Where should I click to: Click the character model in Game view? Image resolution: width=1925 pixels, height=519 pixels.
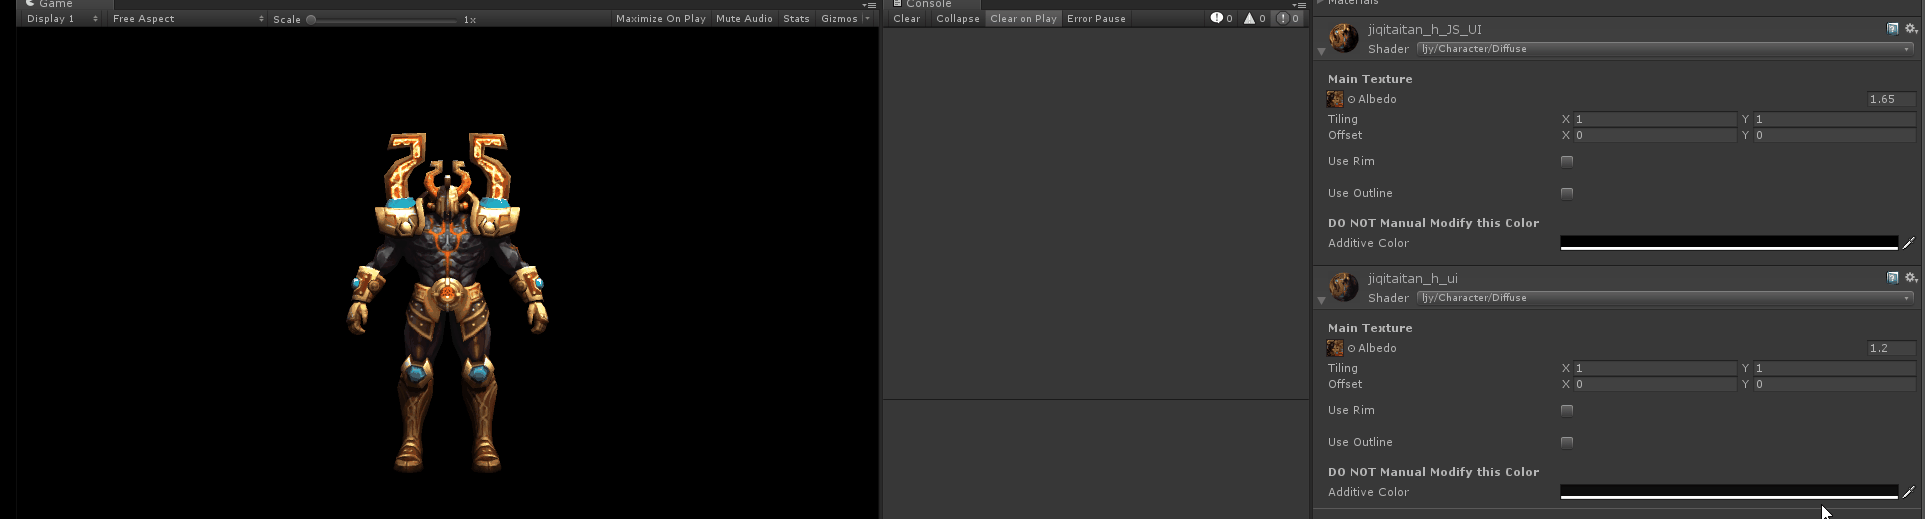click(x=447, y=302)
